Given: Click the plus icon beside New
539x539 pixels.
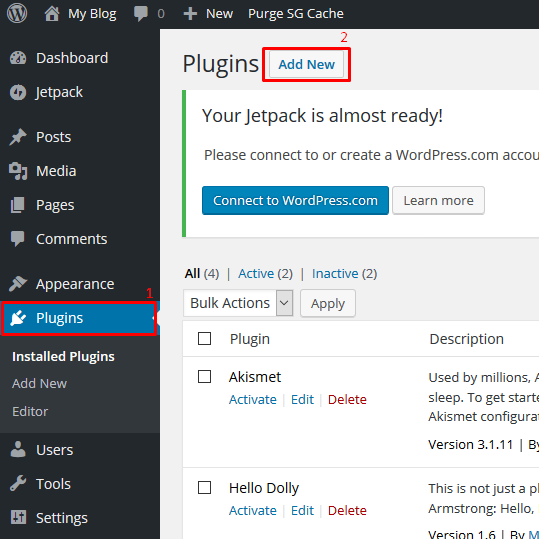Looking at the screenshot, I should 190,14.
